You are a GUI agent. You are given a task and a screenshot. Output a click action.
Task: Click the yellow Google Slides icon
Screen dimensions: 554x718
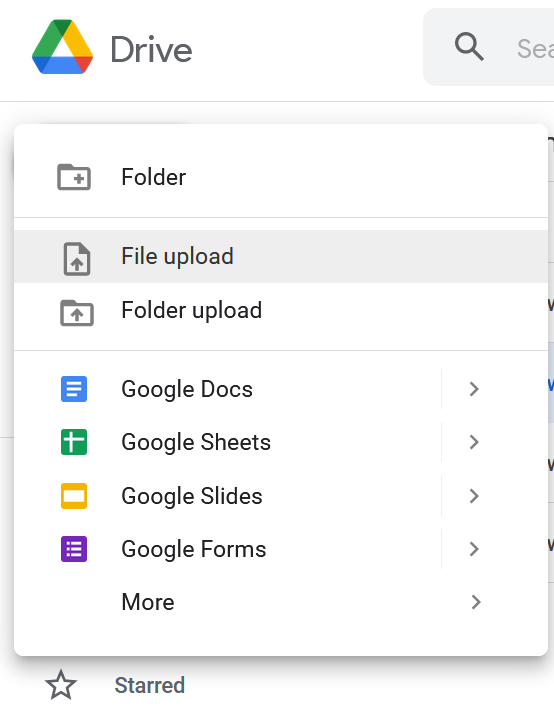[74, 496]
